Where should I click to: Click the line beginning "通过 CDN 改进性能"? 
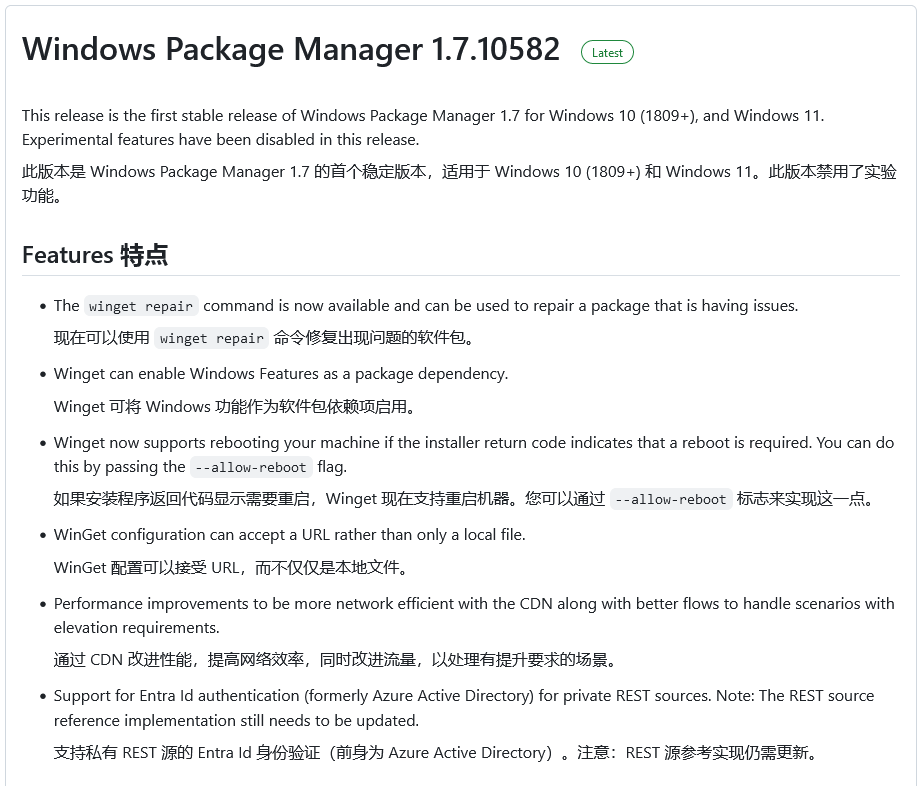pyautogui.click(x=335, y=660)
